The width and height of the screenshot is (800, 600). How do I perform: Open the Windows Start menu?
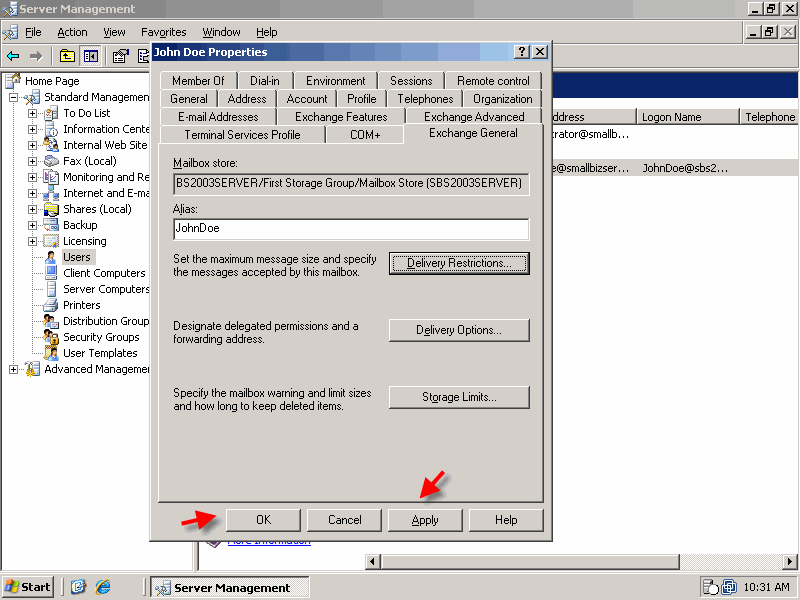pyautogui.click(x=28, y=587)
